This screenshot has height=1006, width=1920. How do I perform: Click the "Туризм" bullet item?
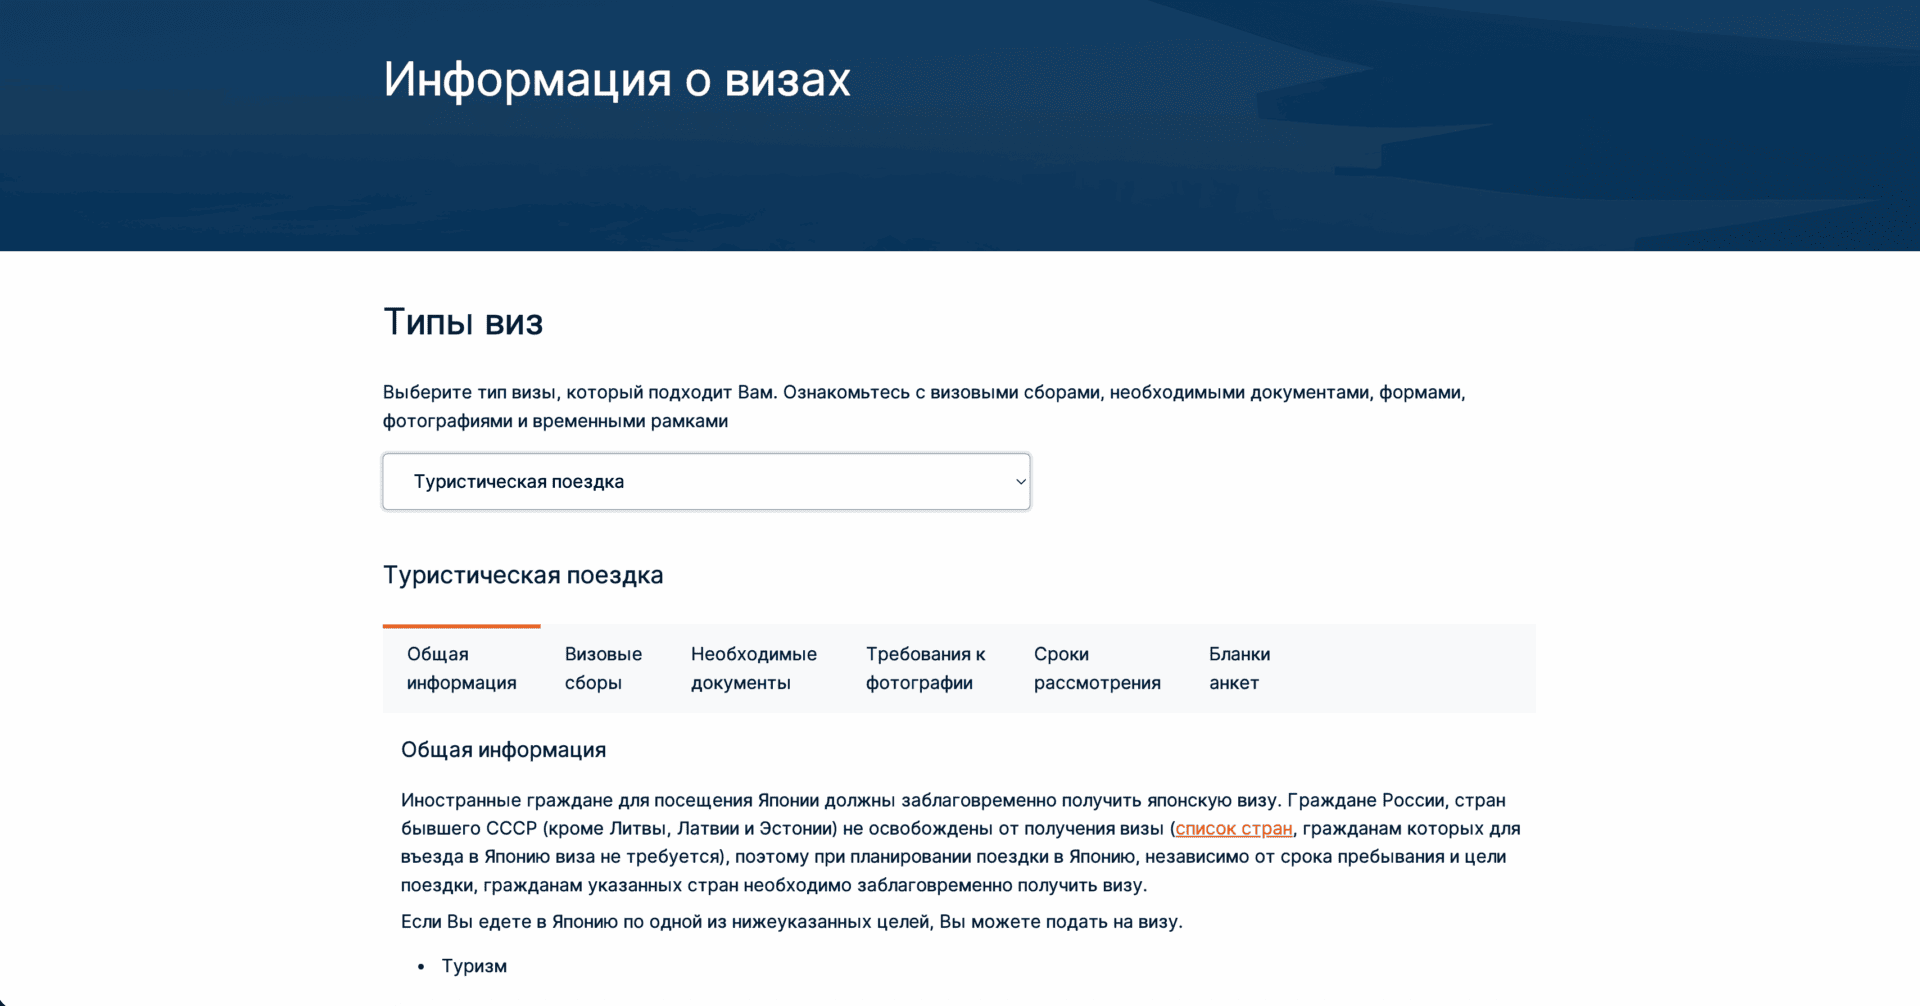[473, 966]
